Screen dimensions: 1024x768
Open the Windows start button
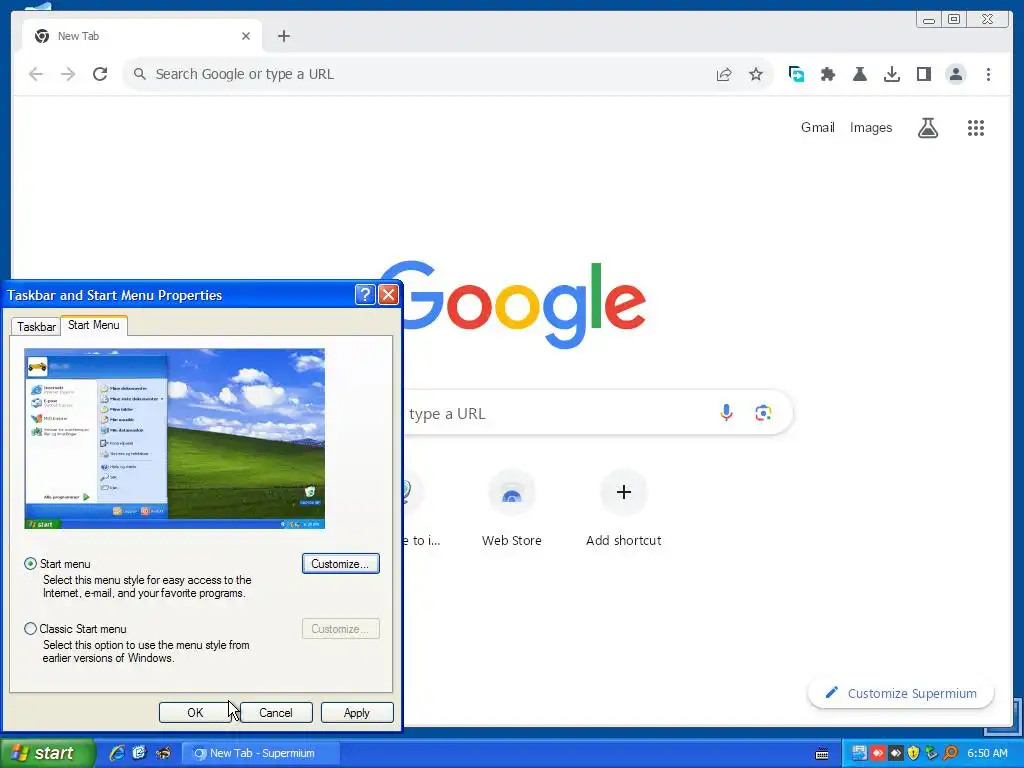tap(46, 753)
